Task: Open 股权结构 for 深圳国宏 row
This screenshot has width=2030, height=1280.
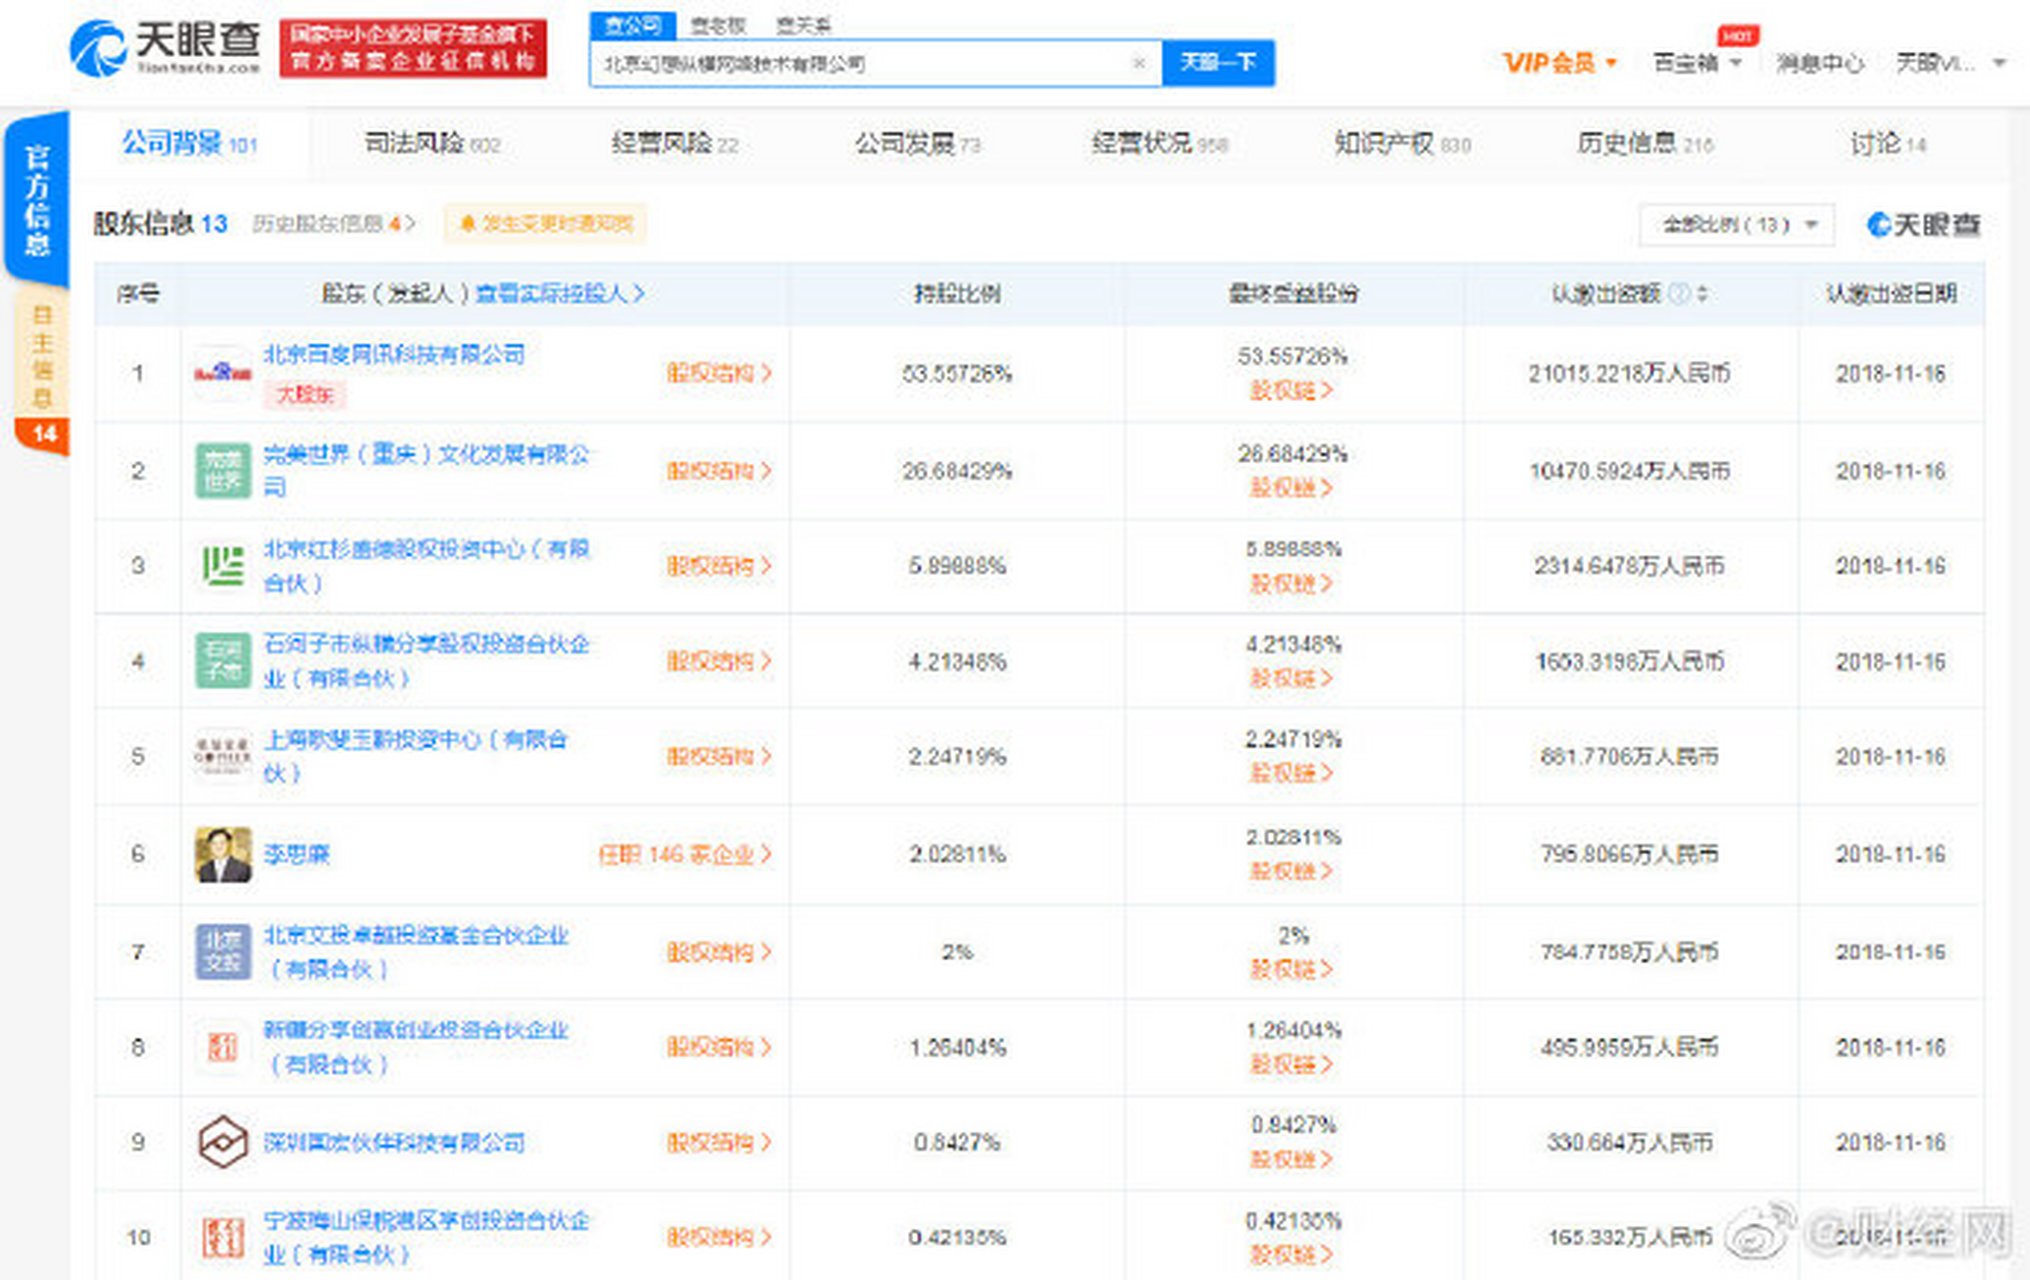Action: (x=719, y=1143)
